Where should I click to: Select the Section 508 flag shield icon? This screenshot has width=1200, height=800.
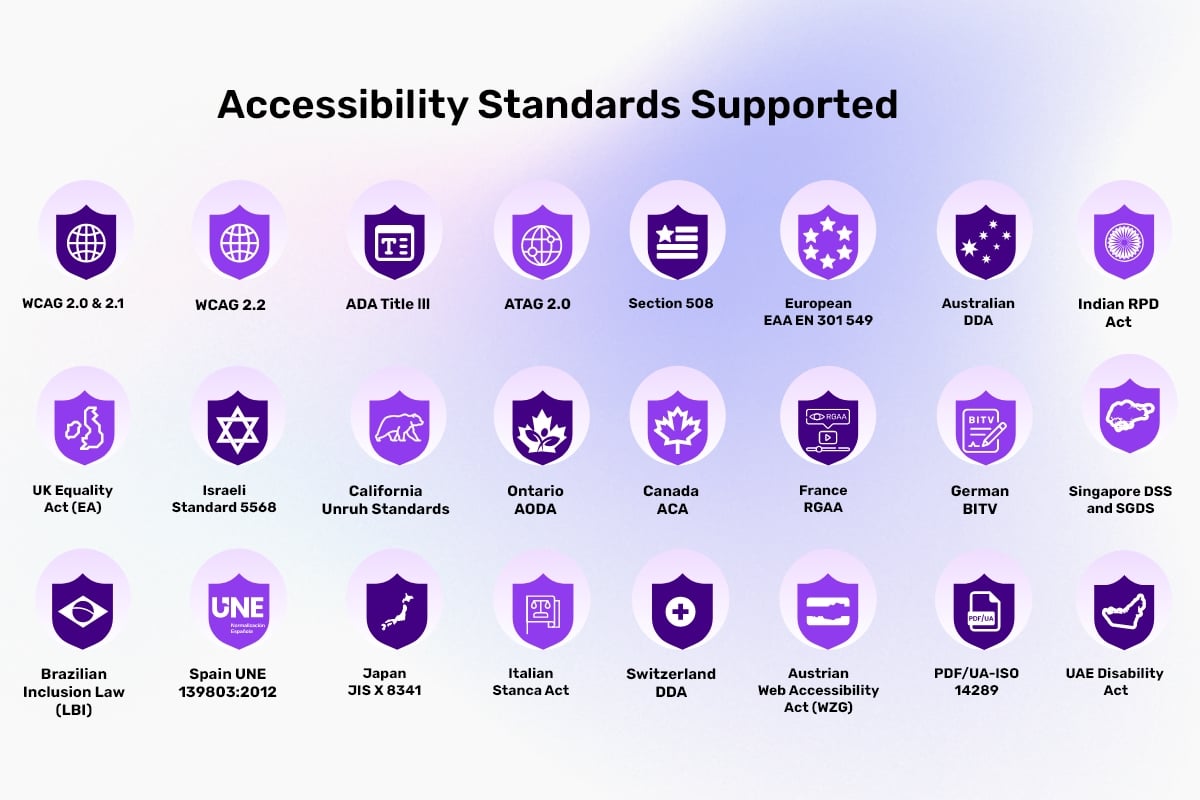pos(677,242)
